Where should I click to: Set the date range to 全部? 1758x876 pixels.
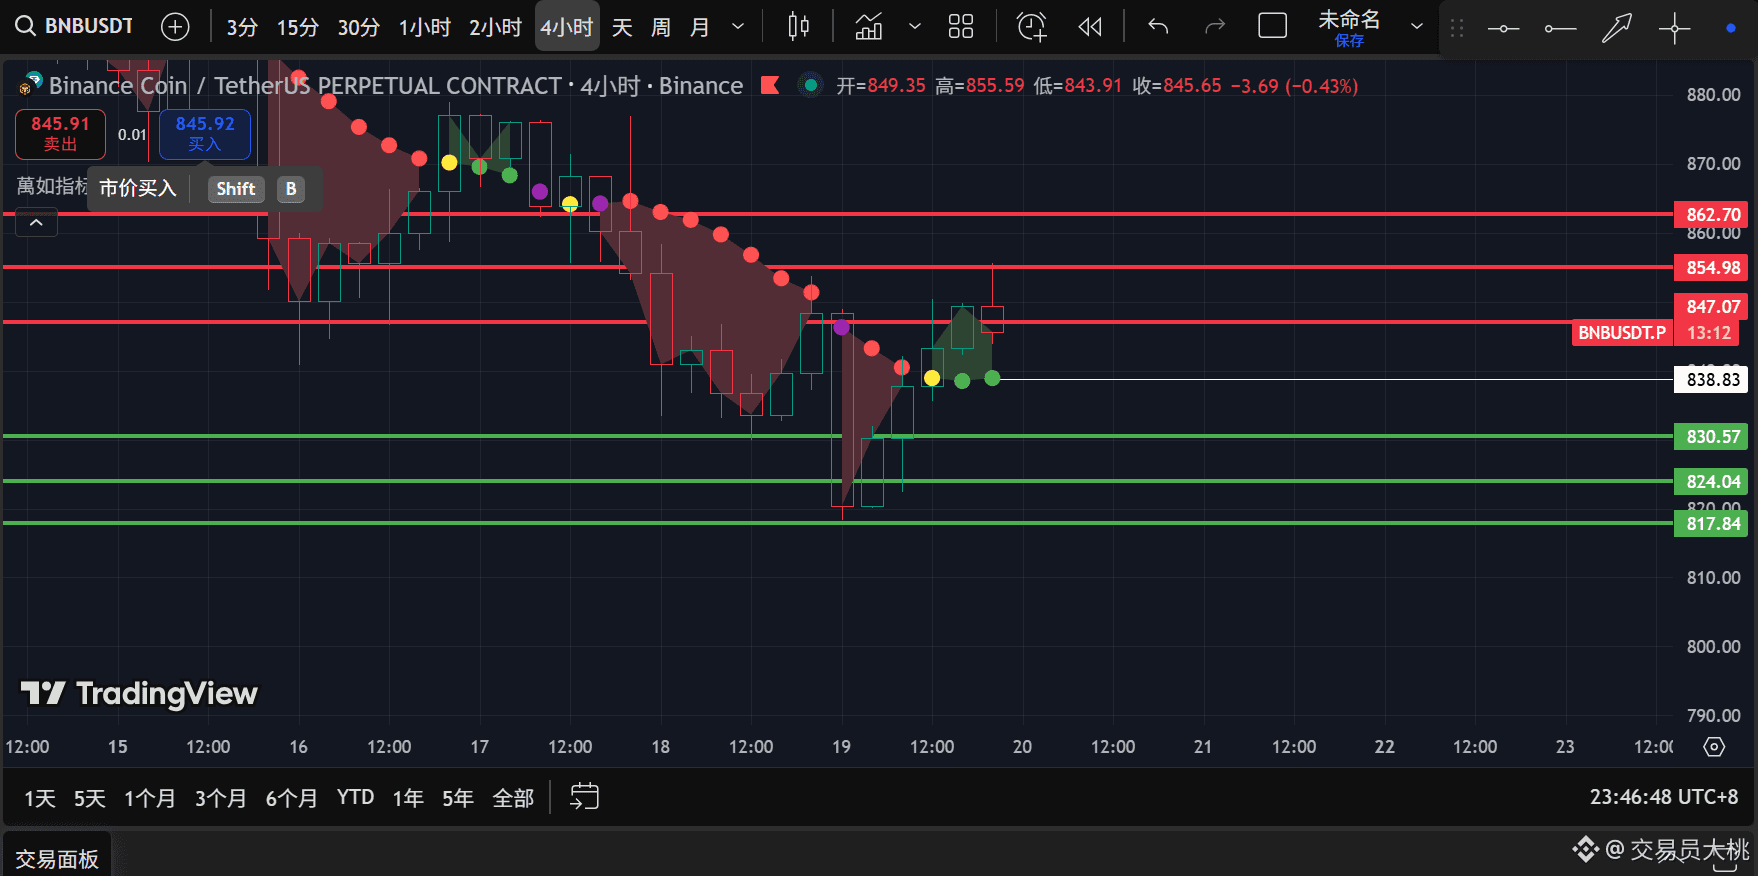tap(514, 798)
